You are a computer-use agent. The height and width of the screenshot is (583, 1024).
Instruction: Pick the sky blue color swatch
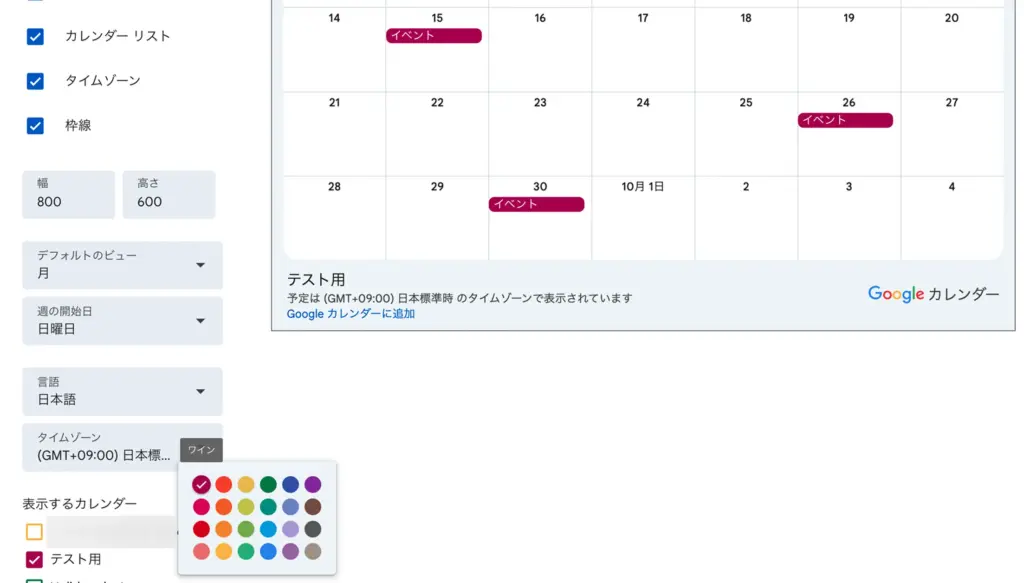(x=268, y=529)
